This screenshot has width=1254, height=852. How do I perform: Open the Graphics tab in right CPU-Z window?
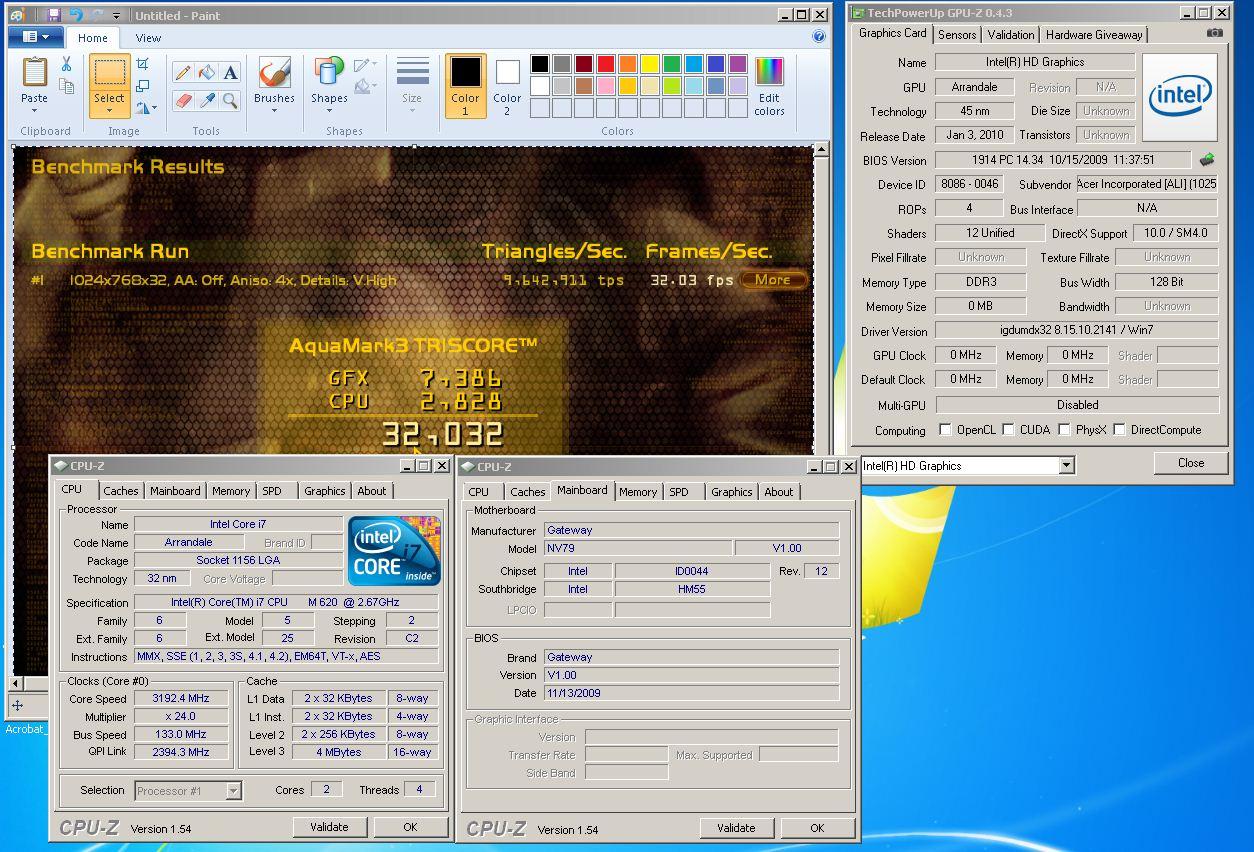coord(732,492)
